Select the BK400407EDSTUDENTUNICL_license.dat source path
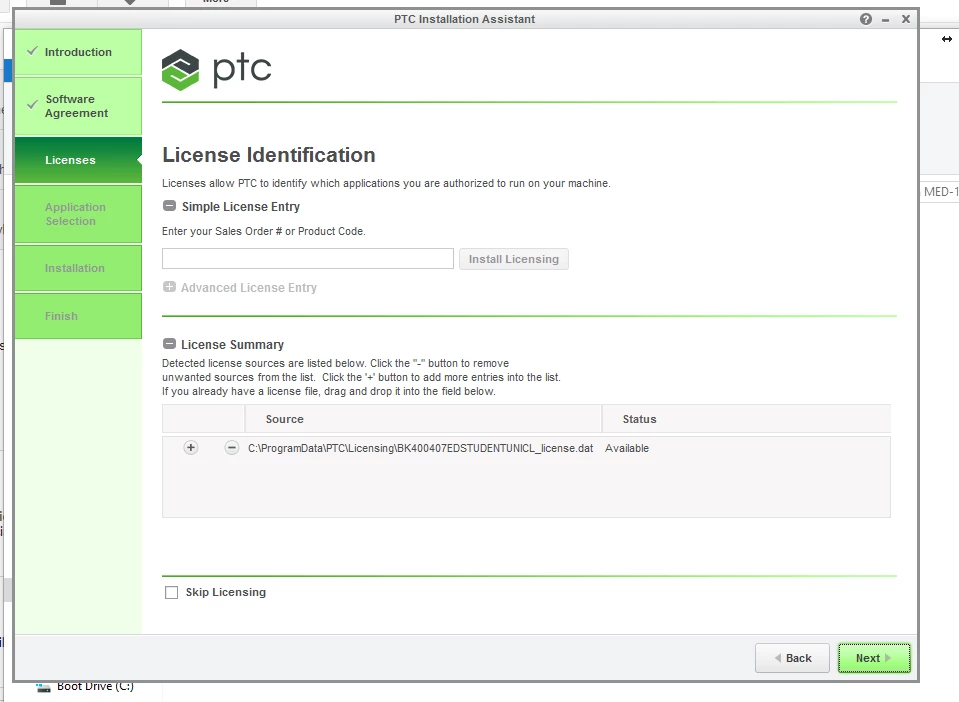Viewport: 959px width, 702px height. pos(420,448)
